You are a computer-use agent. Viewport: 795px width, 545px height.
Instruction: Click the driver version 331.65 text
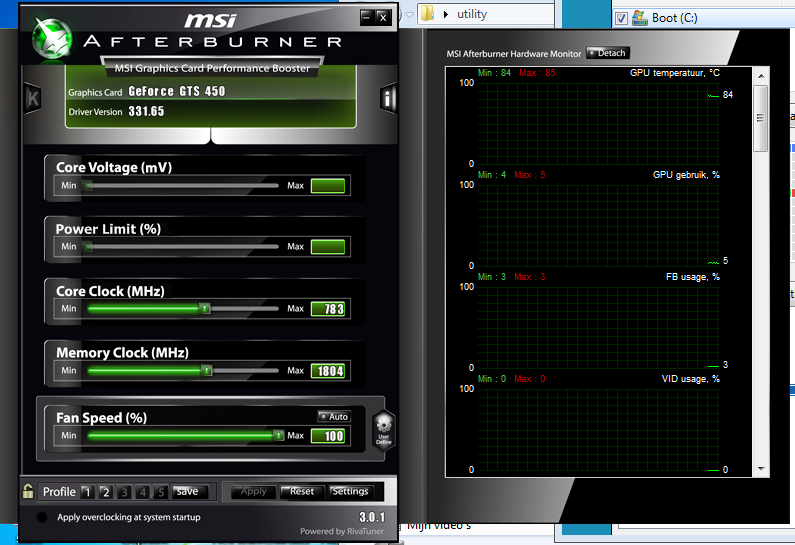147,112
